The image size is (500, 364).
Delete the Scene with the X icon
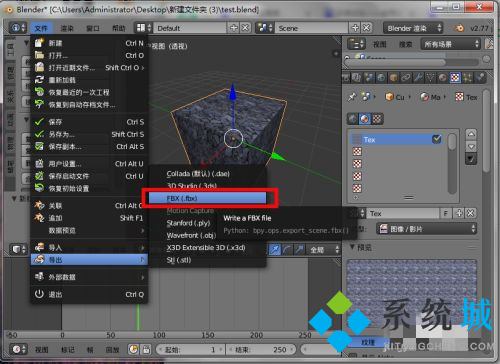pos(367,28)
